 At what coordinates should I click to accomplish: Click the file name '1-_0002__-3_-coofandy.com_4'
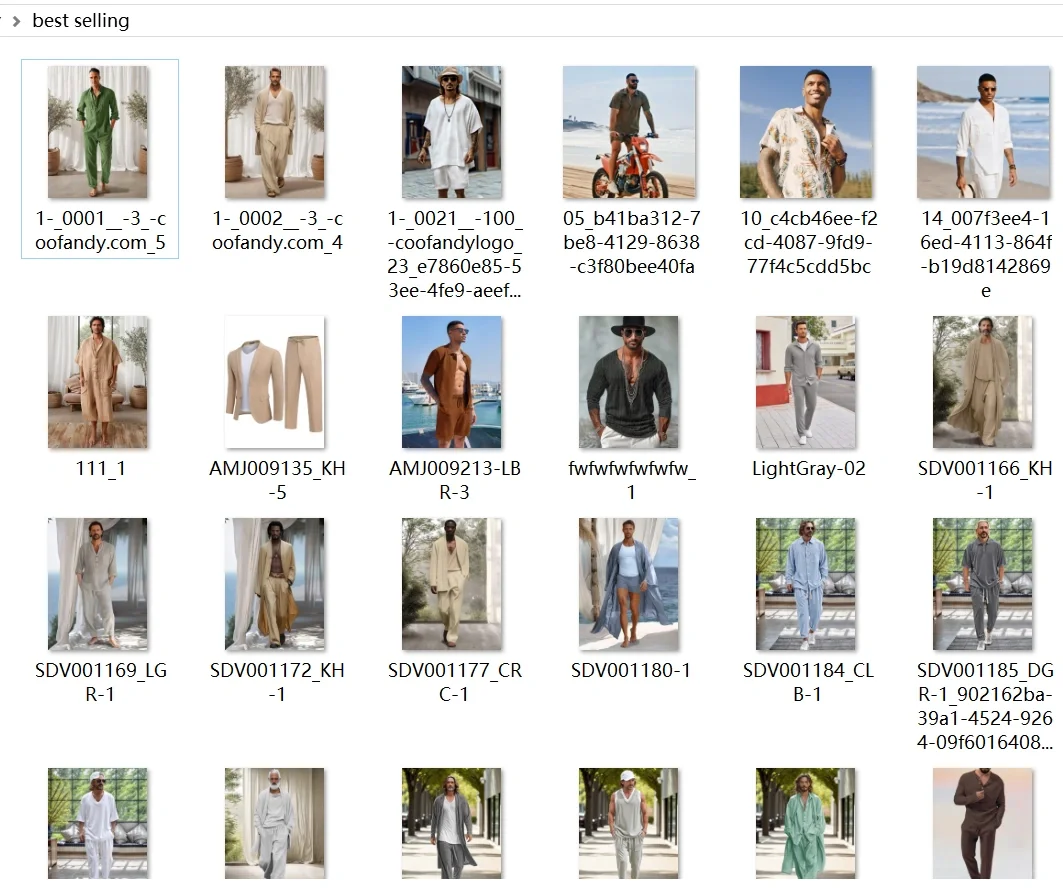(x=277, y=230)
